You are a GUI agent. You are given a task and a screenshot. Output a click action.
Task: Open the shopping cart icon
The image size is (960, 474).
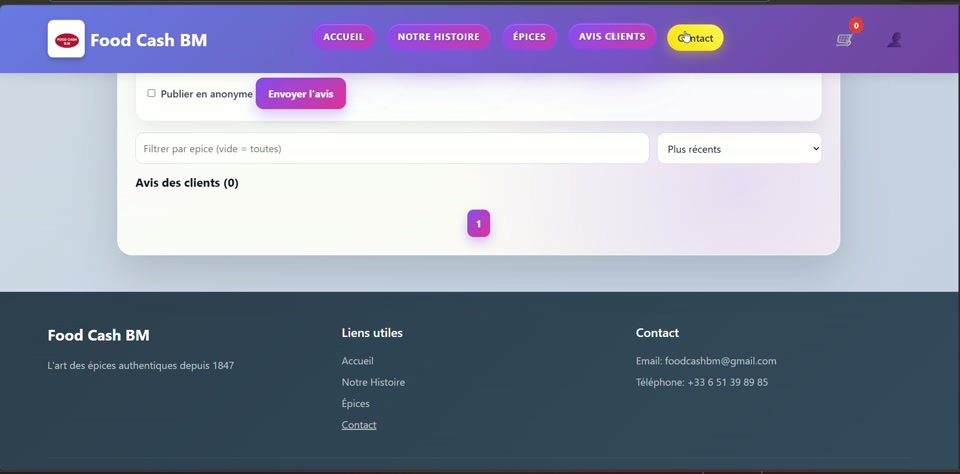click(844, 40)
